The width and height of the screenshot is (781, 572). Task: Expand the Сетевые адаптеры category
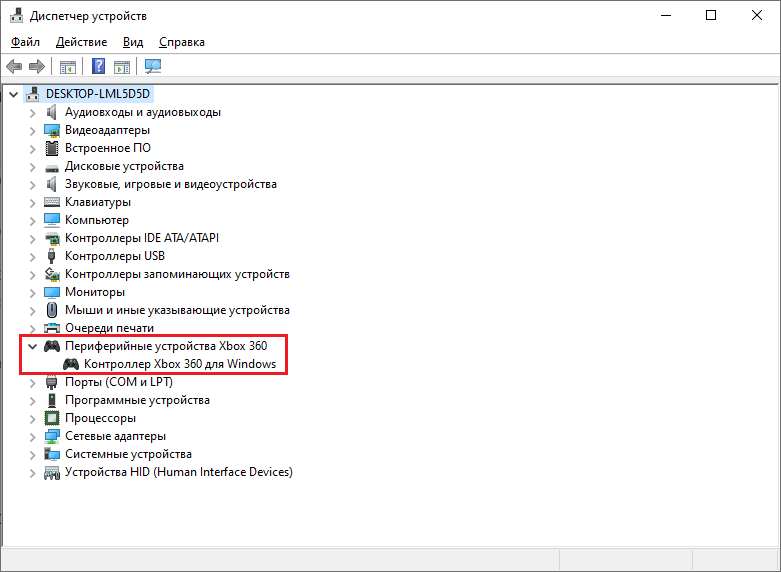[32, 436]
